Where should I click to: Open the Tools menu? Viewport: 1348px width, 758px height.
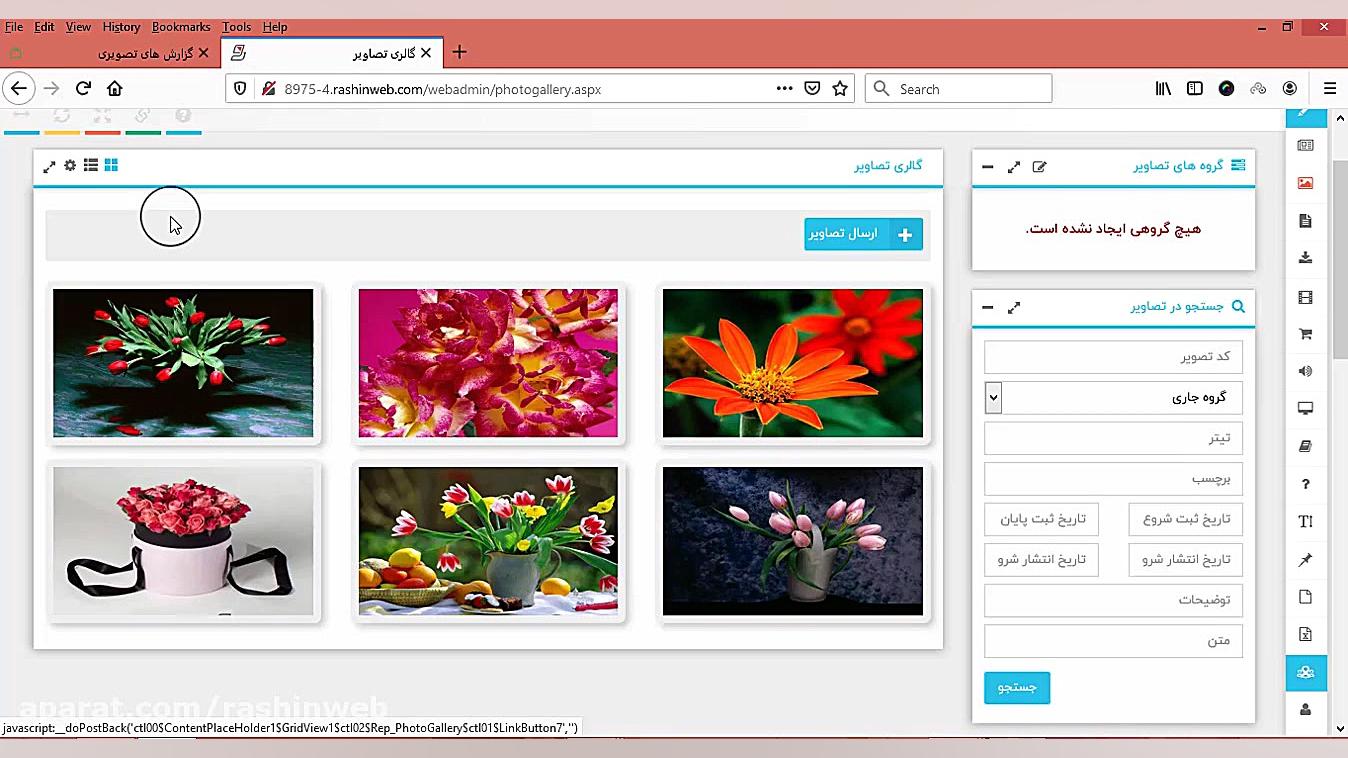click(x=236, y=27)
